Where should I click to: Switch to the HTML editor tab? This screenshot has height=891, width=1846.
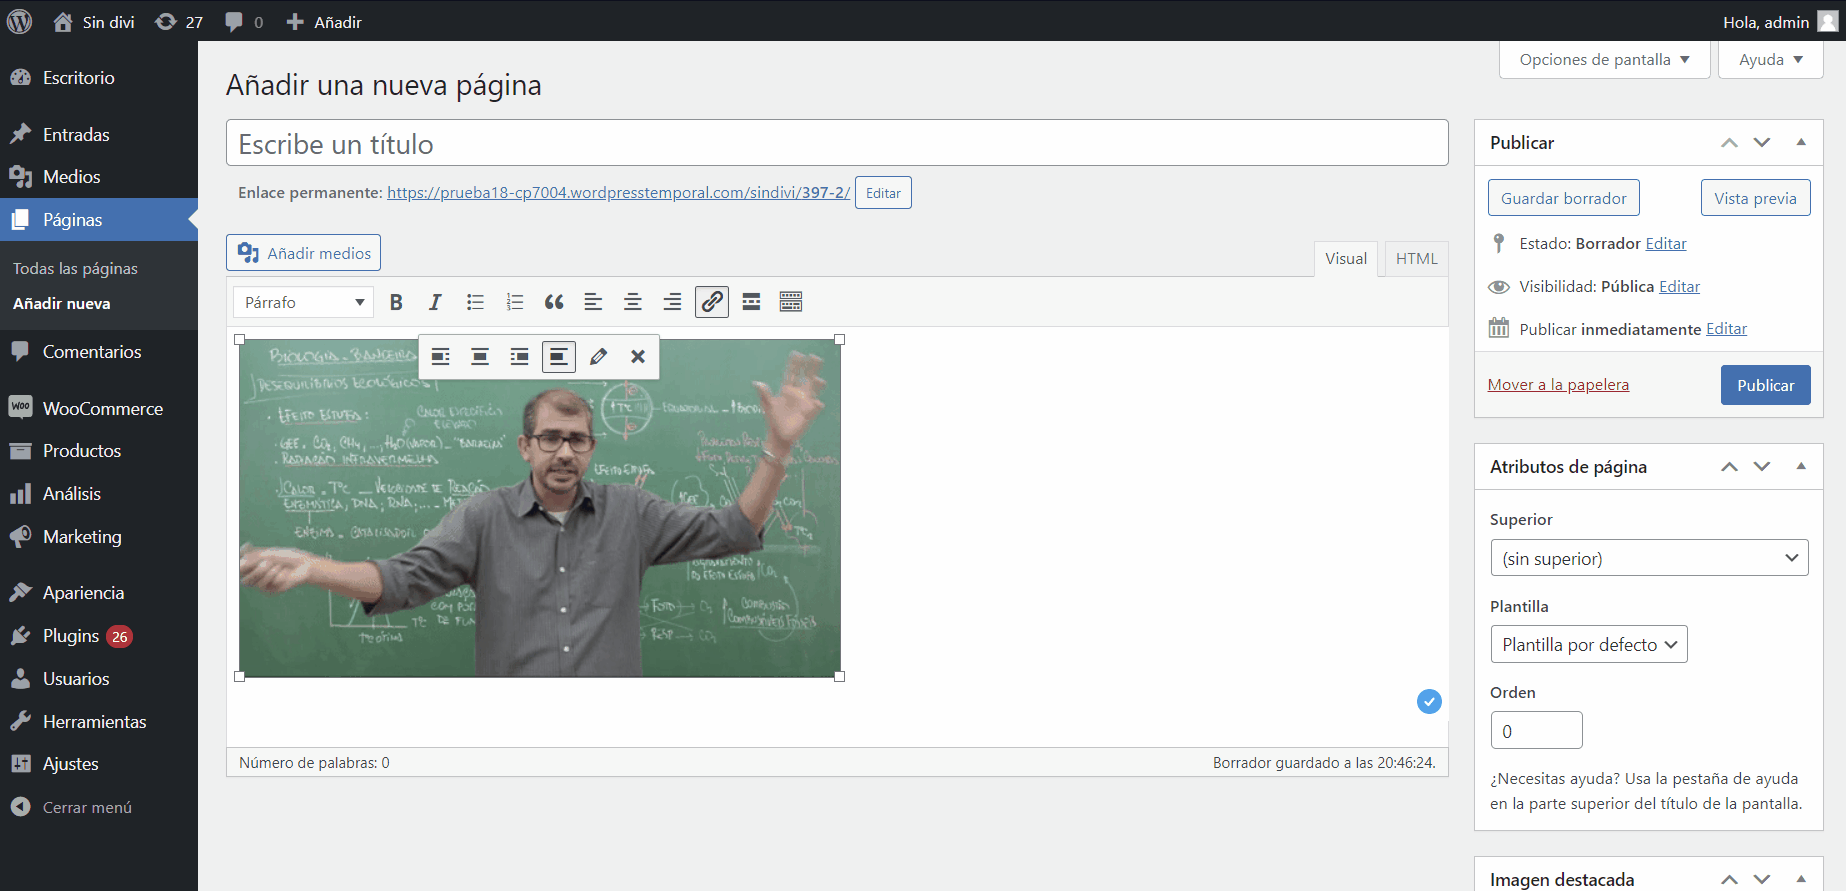click(x=1416, y=259)
